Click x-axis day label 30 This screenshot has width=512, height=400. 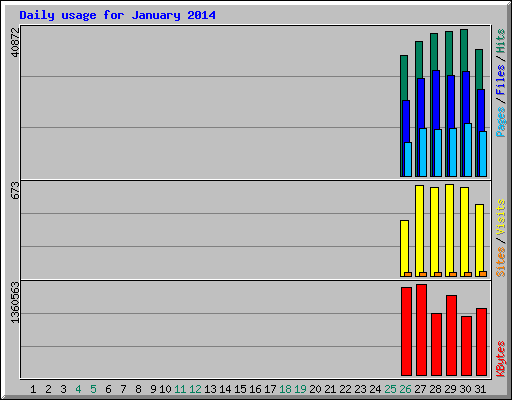click(x=465, y=389)
